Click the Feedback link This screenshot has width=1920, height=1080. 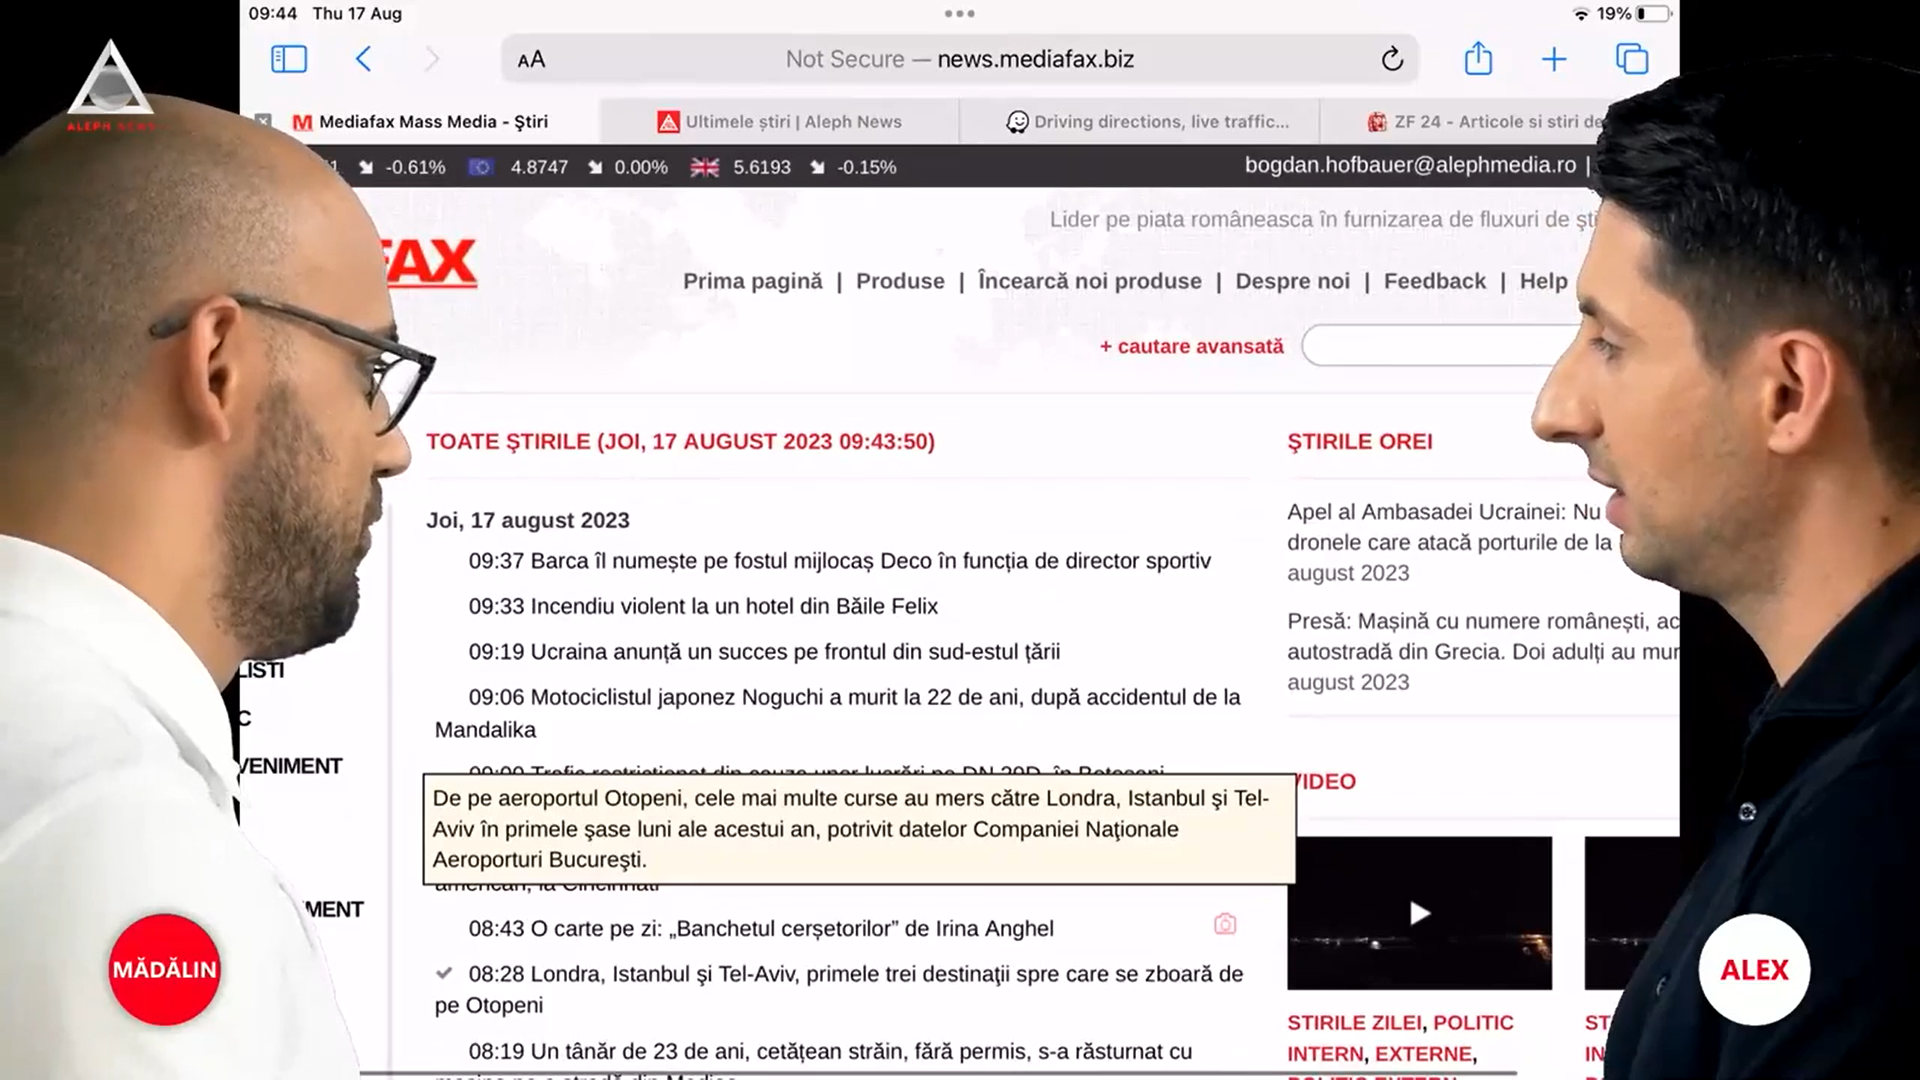coord(1434,281)
